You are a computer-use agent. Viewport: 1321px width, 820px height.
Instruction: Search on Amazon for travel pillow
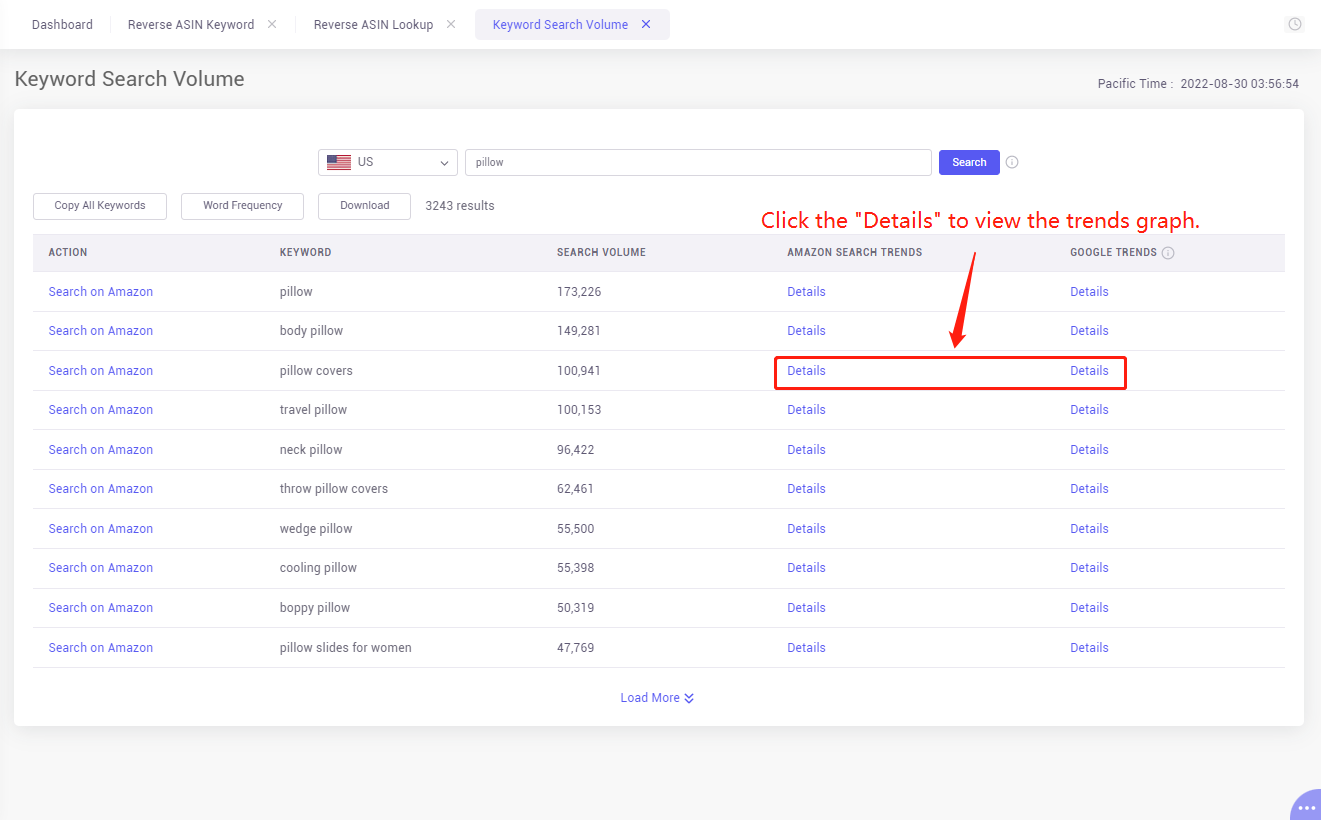tap(101, 410)
